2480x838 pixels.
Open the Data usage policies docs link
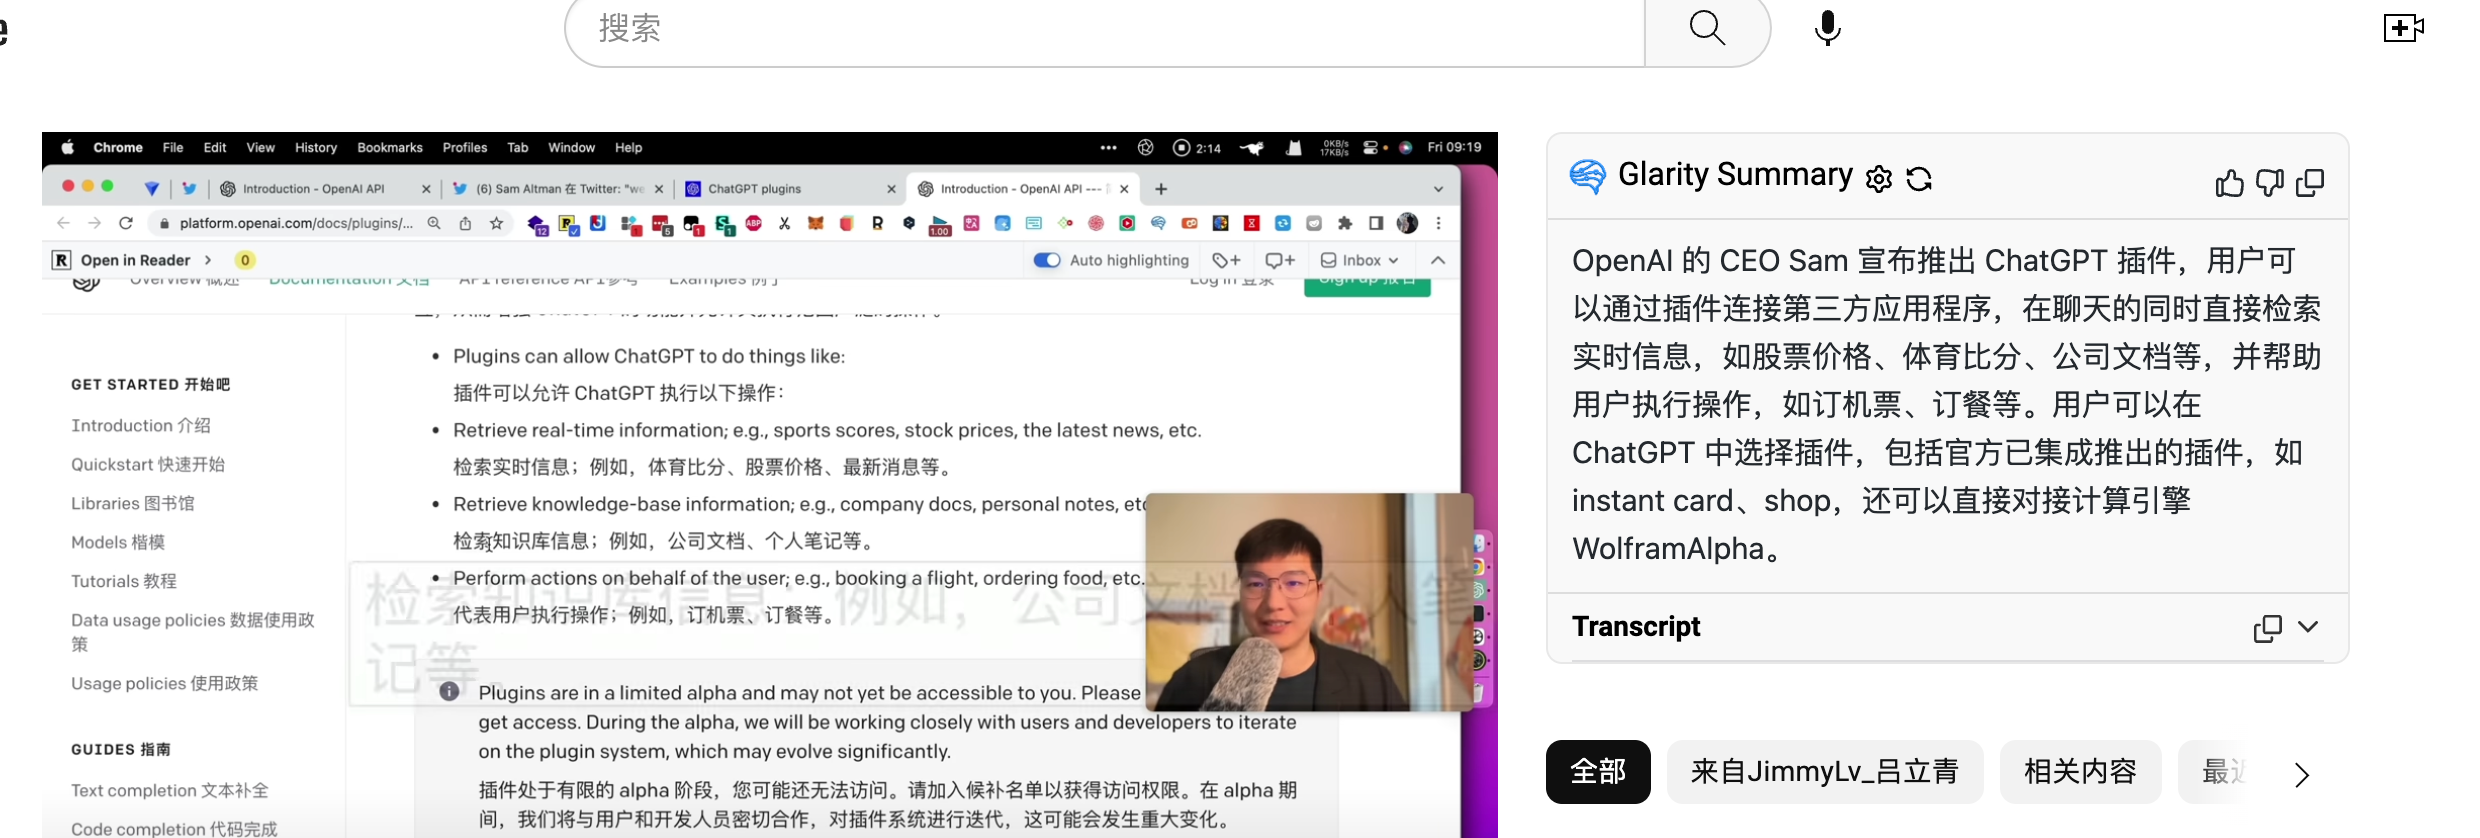193,632
